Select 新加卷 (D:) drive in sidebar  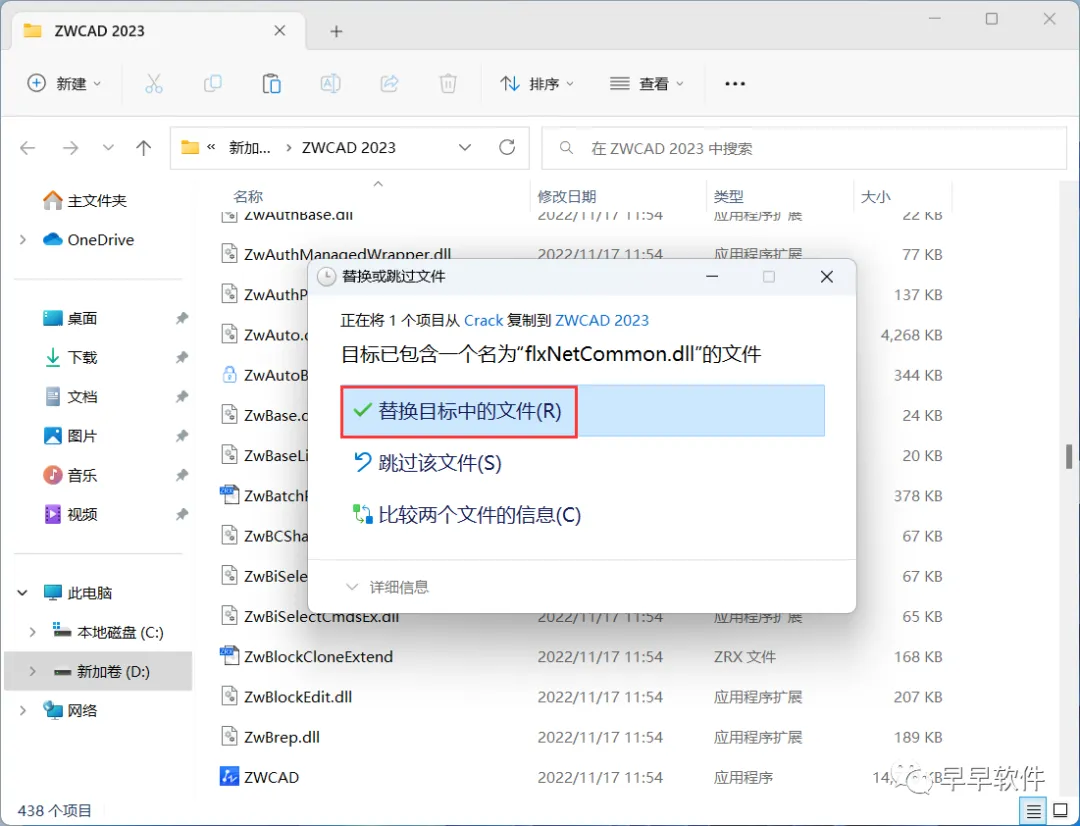(98, 671)
